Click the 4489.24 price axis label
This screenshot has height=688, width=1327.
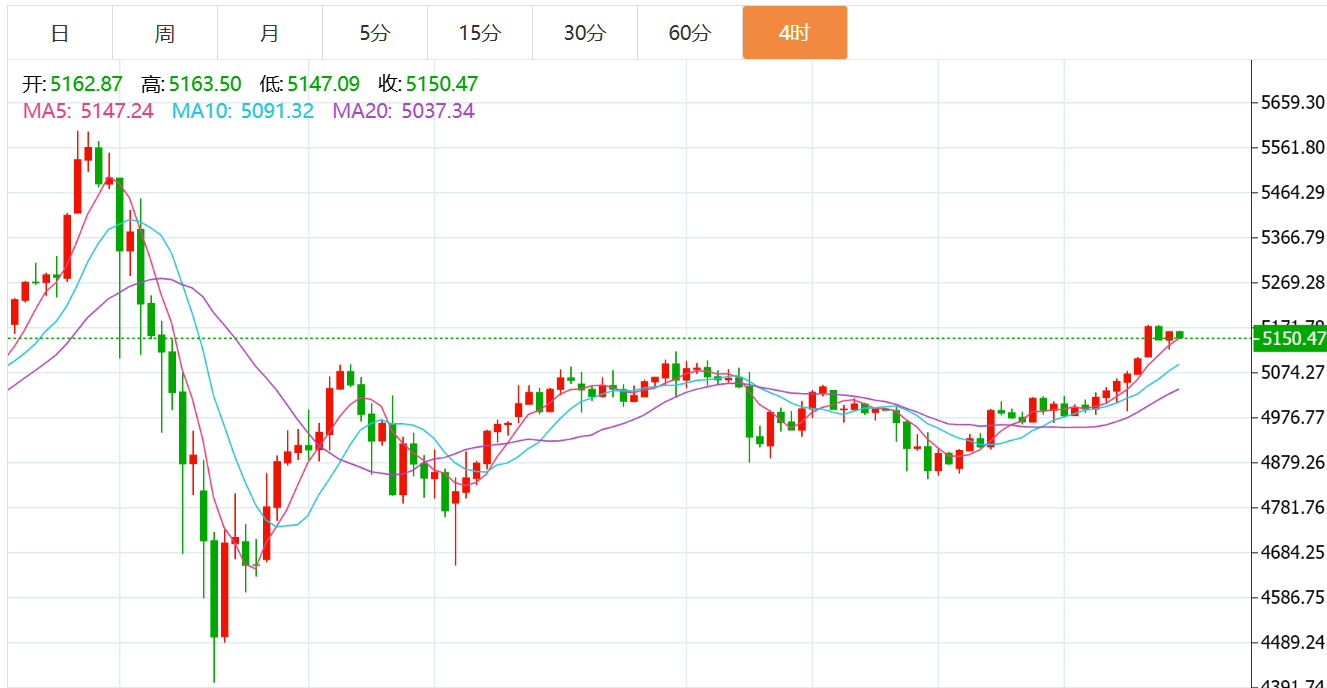1293,642
